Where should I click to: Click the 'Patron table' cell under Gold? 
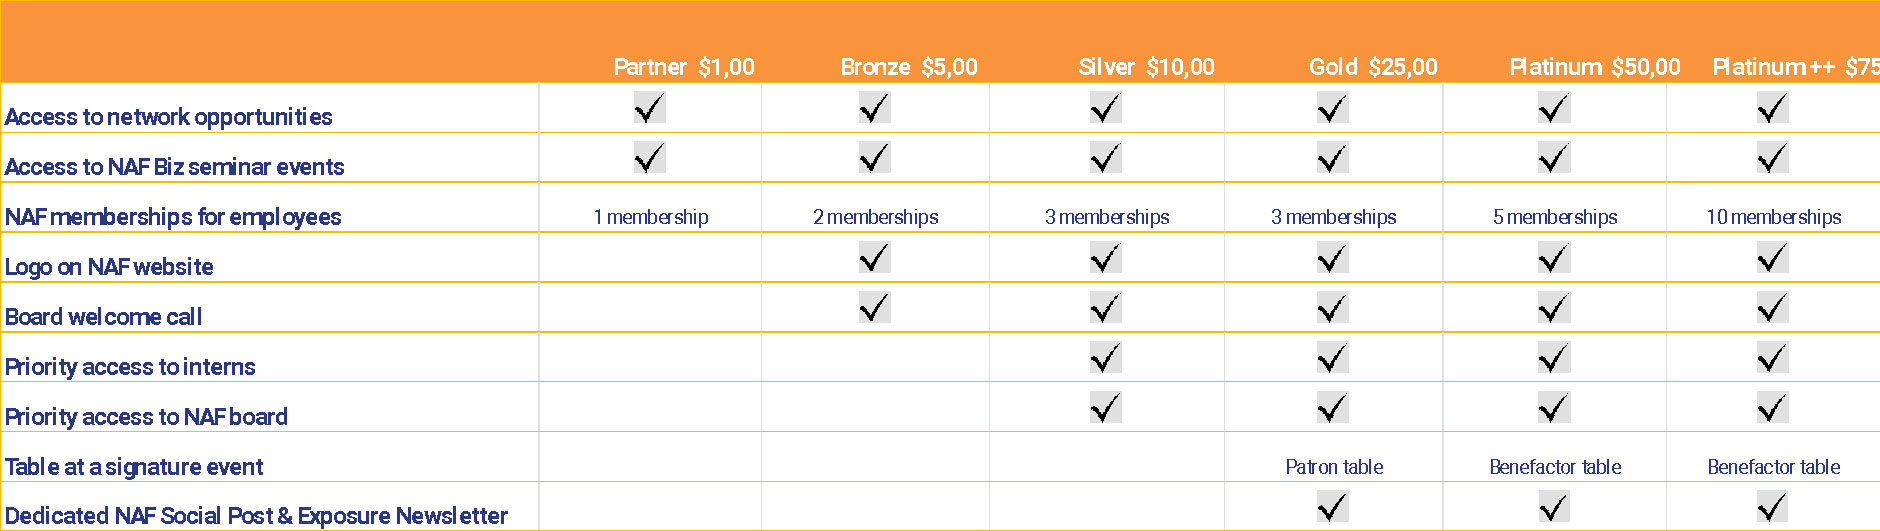1334,467
